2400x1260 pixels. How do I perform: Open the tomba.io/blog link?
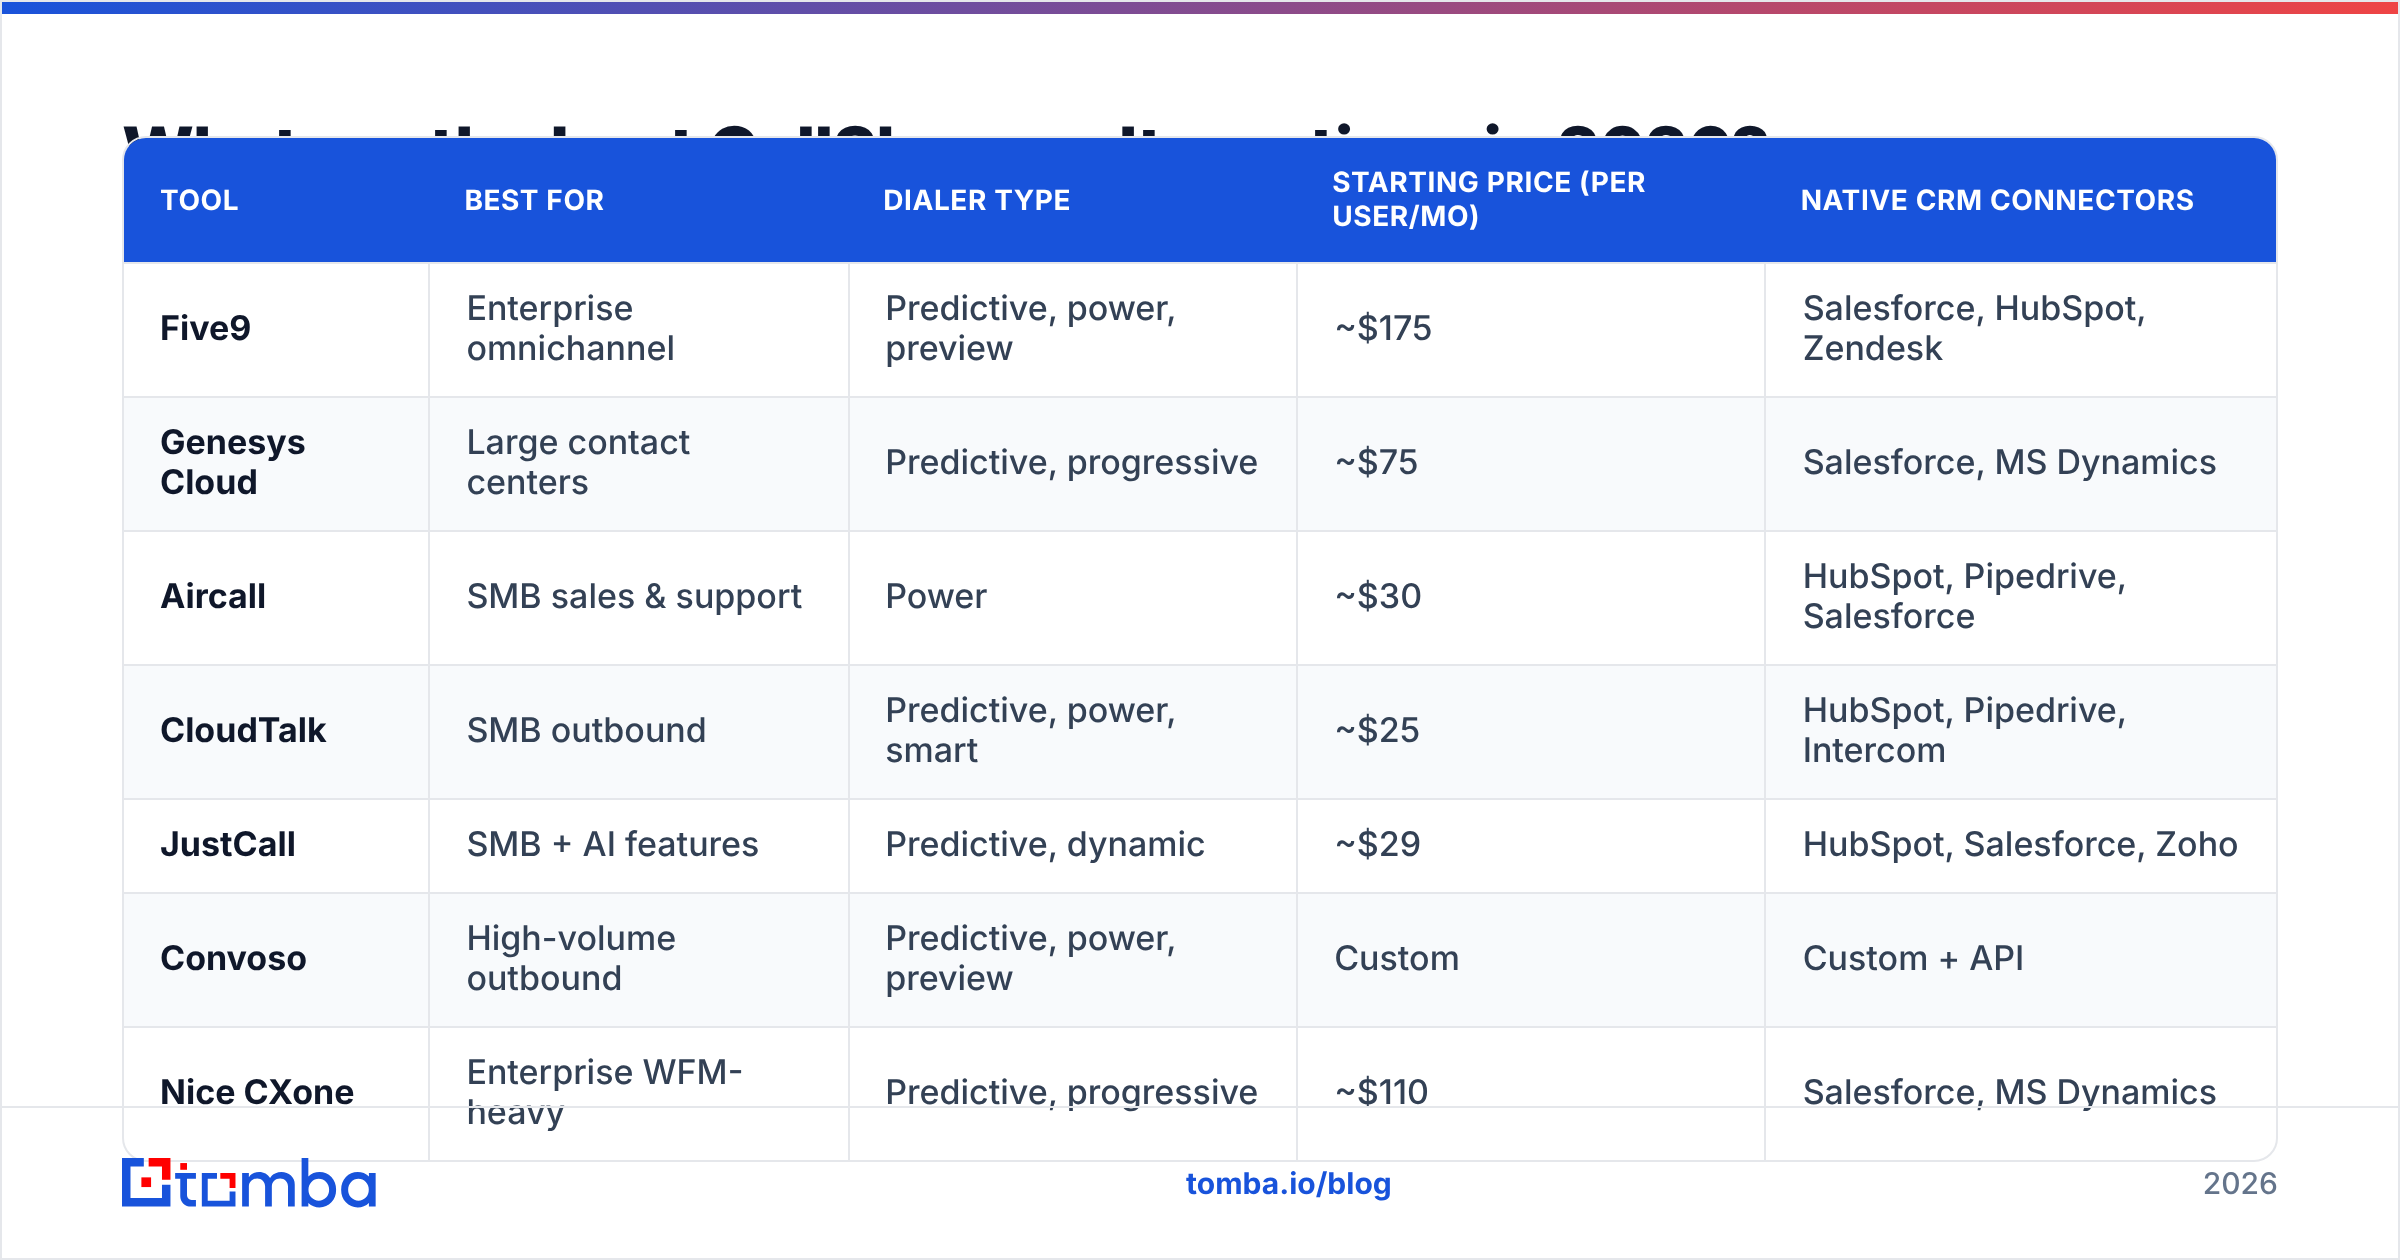point(1288,1184)
